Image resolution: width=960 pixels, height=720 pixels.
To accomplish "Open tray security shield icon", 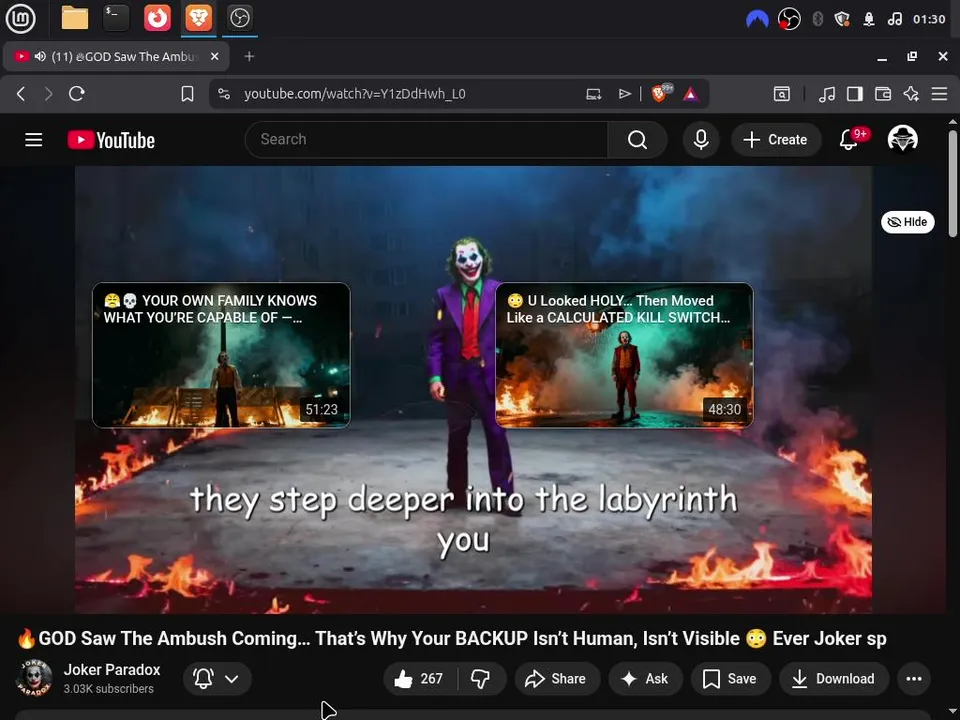I will pyautogui.click(x=842, y=19).
